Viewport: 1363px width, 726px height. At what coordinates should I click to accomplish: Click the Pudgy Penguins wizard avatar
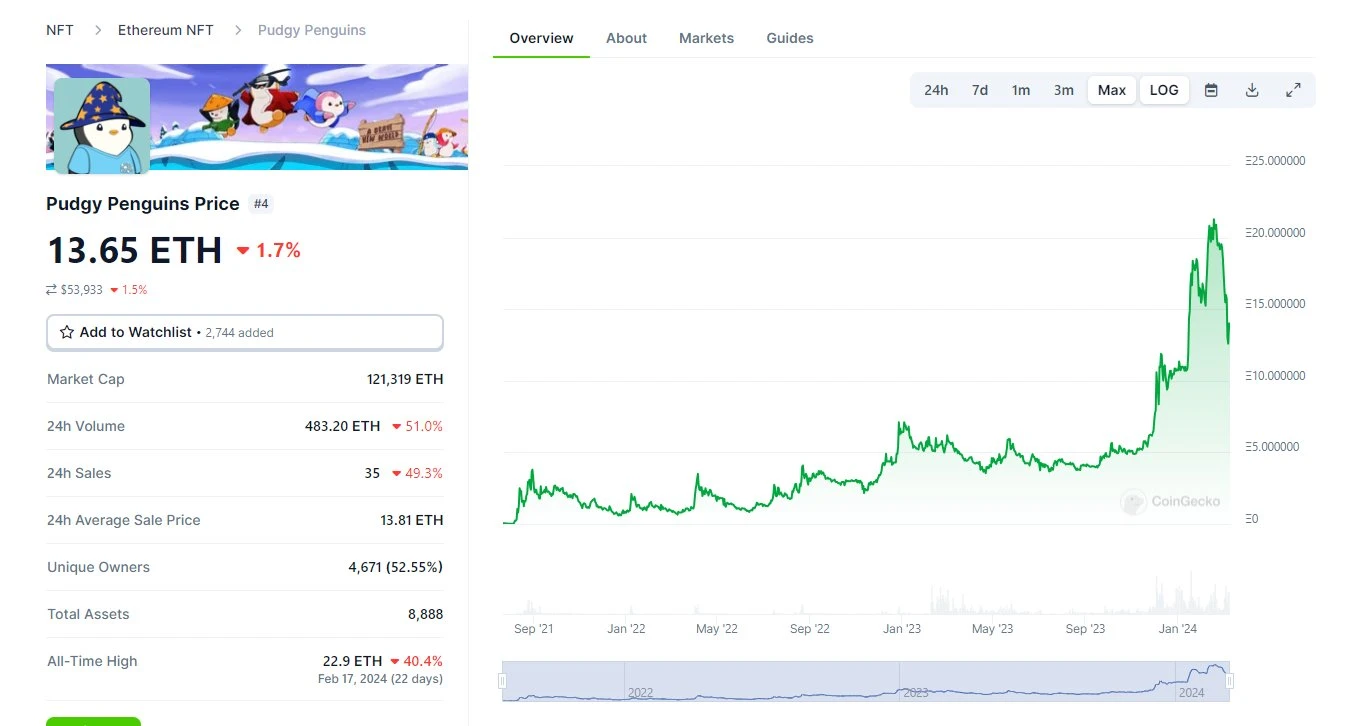coord(101,126)
